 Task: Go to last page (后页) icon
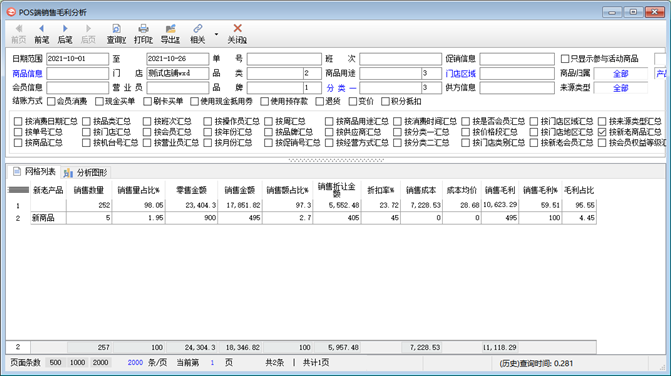(x=88, y=29)
